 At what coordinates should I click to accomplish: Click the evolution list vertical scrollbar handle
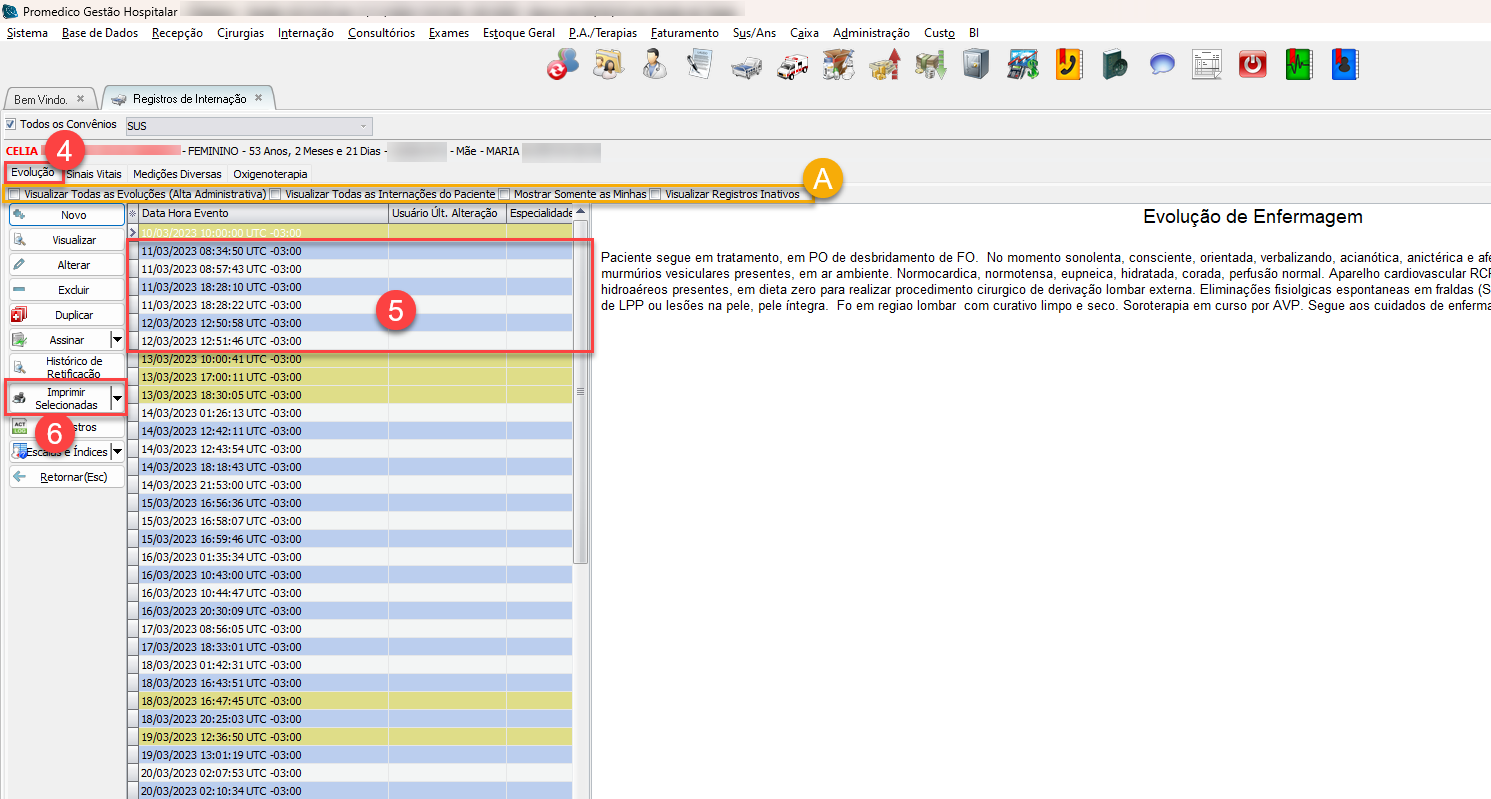click(x=580, y=390)
